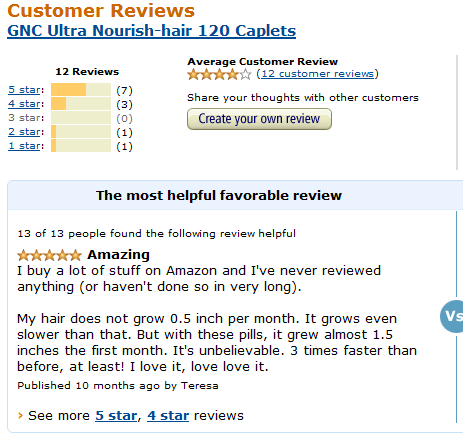463x448 pixels.
Task: Click the 5 star rating filter link
Action: pyautogui.click(x=25, y=90)
